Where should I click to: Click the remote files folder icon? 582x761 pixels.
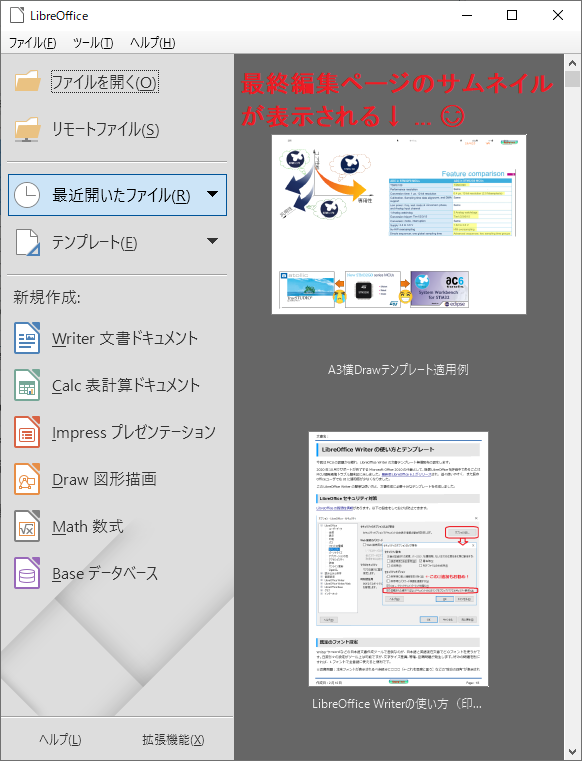pyautogui.click(x=27, y=129)
